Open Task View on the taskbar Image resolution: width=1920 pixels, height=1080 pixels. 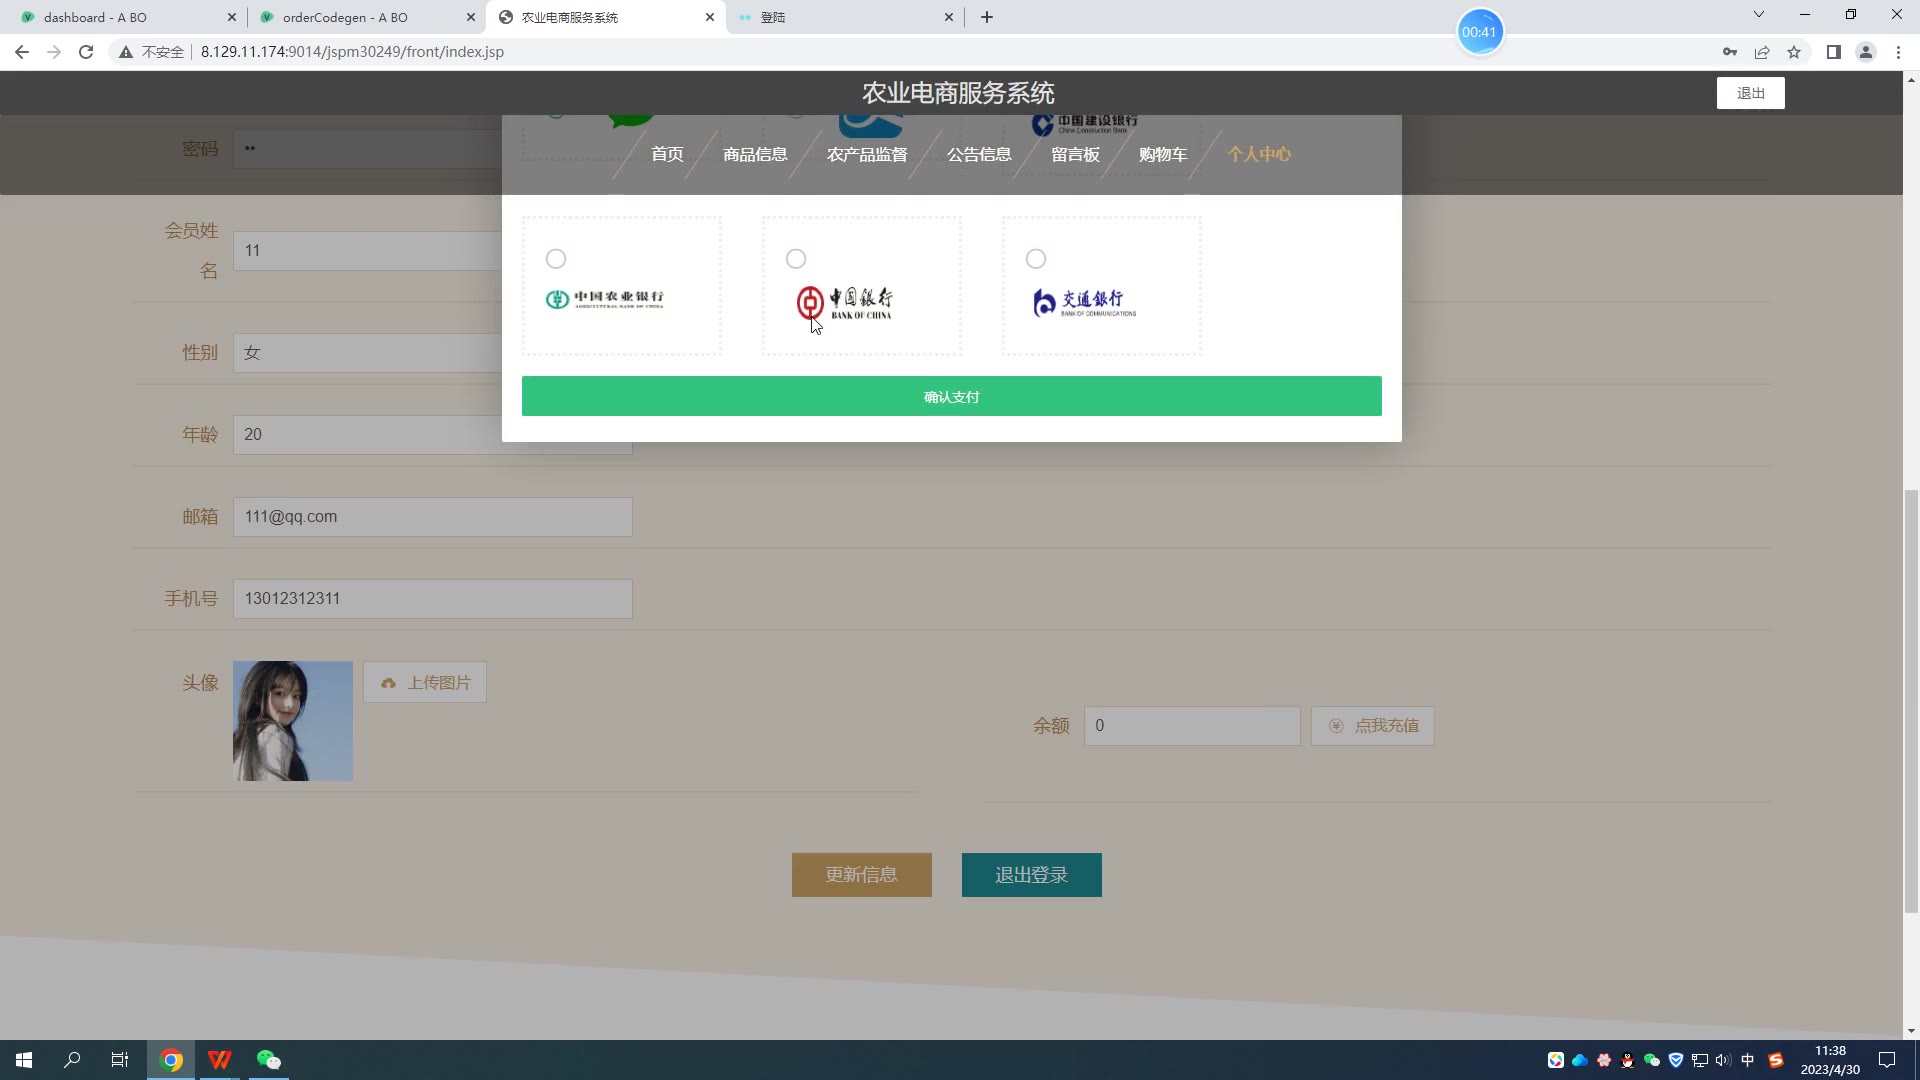click(120, 1060)
